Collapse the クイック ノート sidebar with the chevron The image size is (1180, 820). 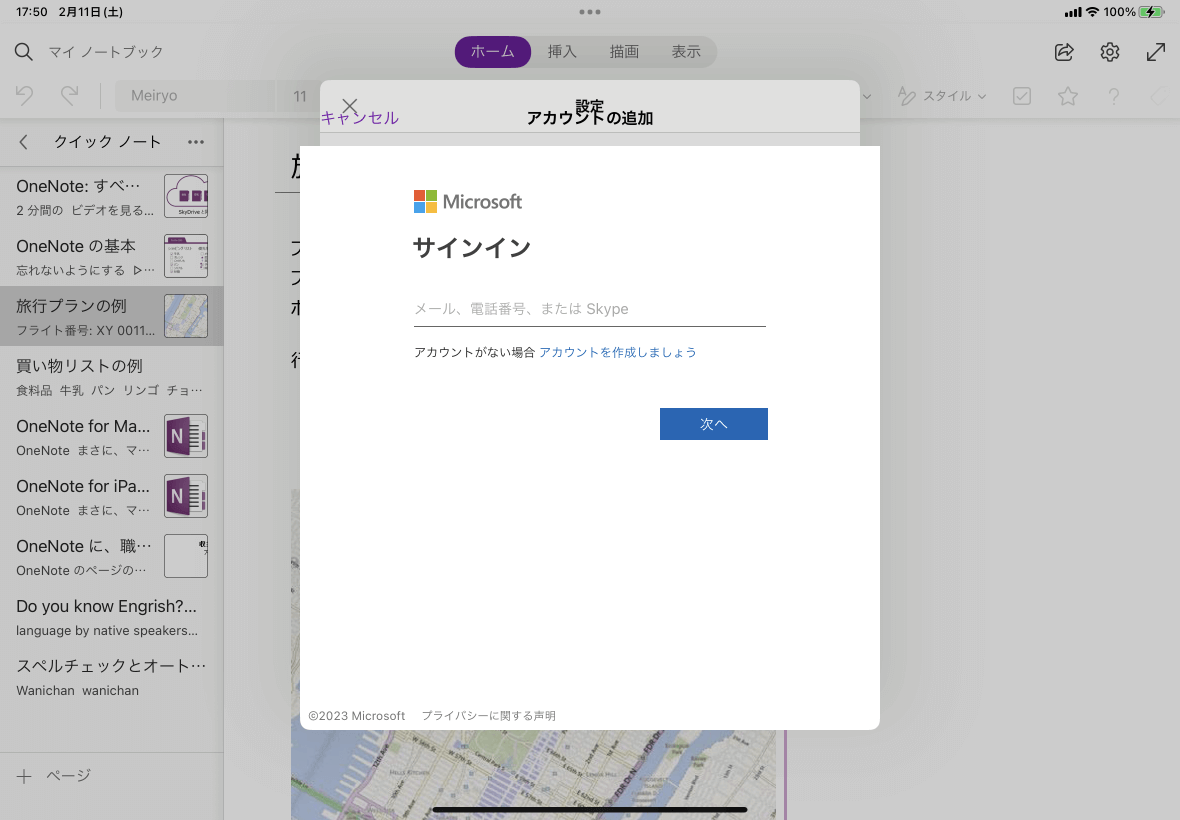(x=22, y=142)
